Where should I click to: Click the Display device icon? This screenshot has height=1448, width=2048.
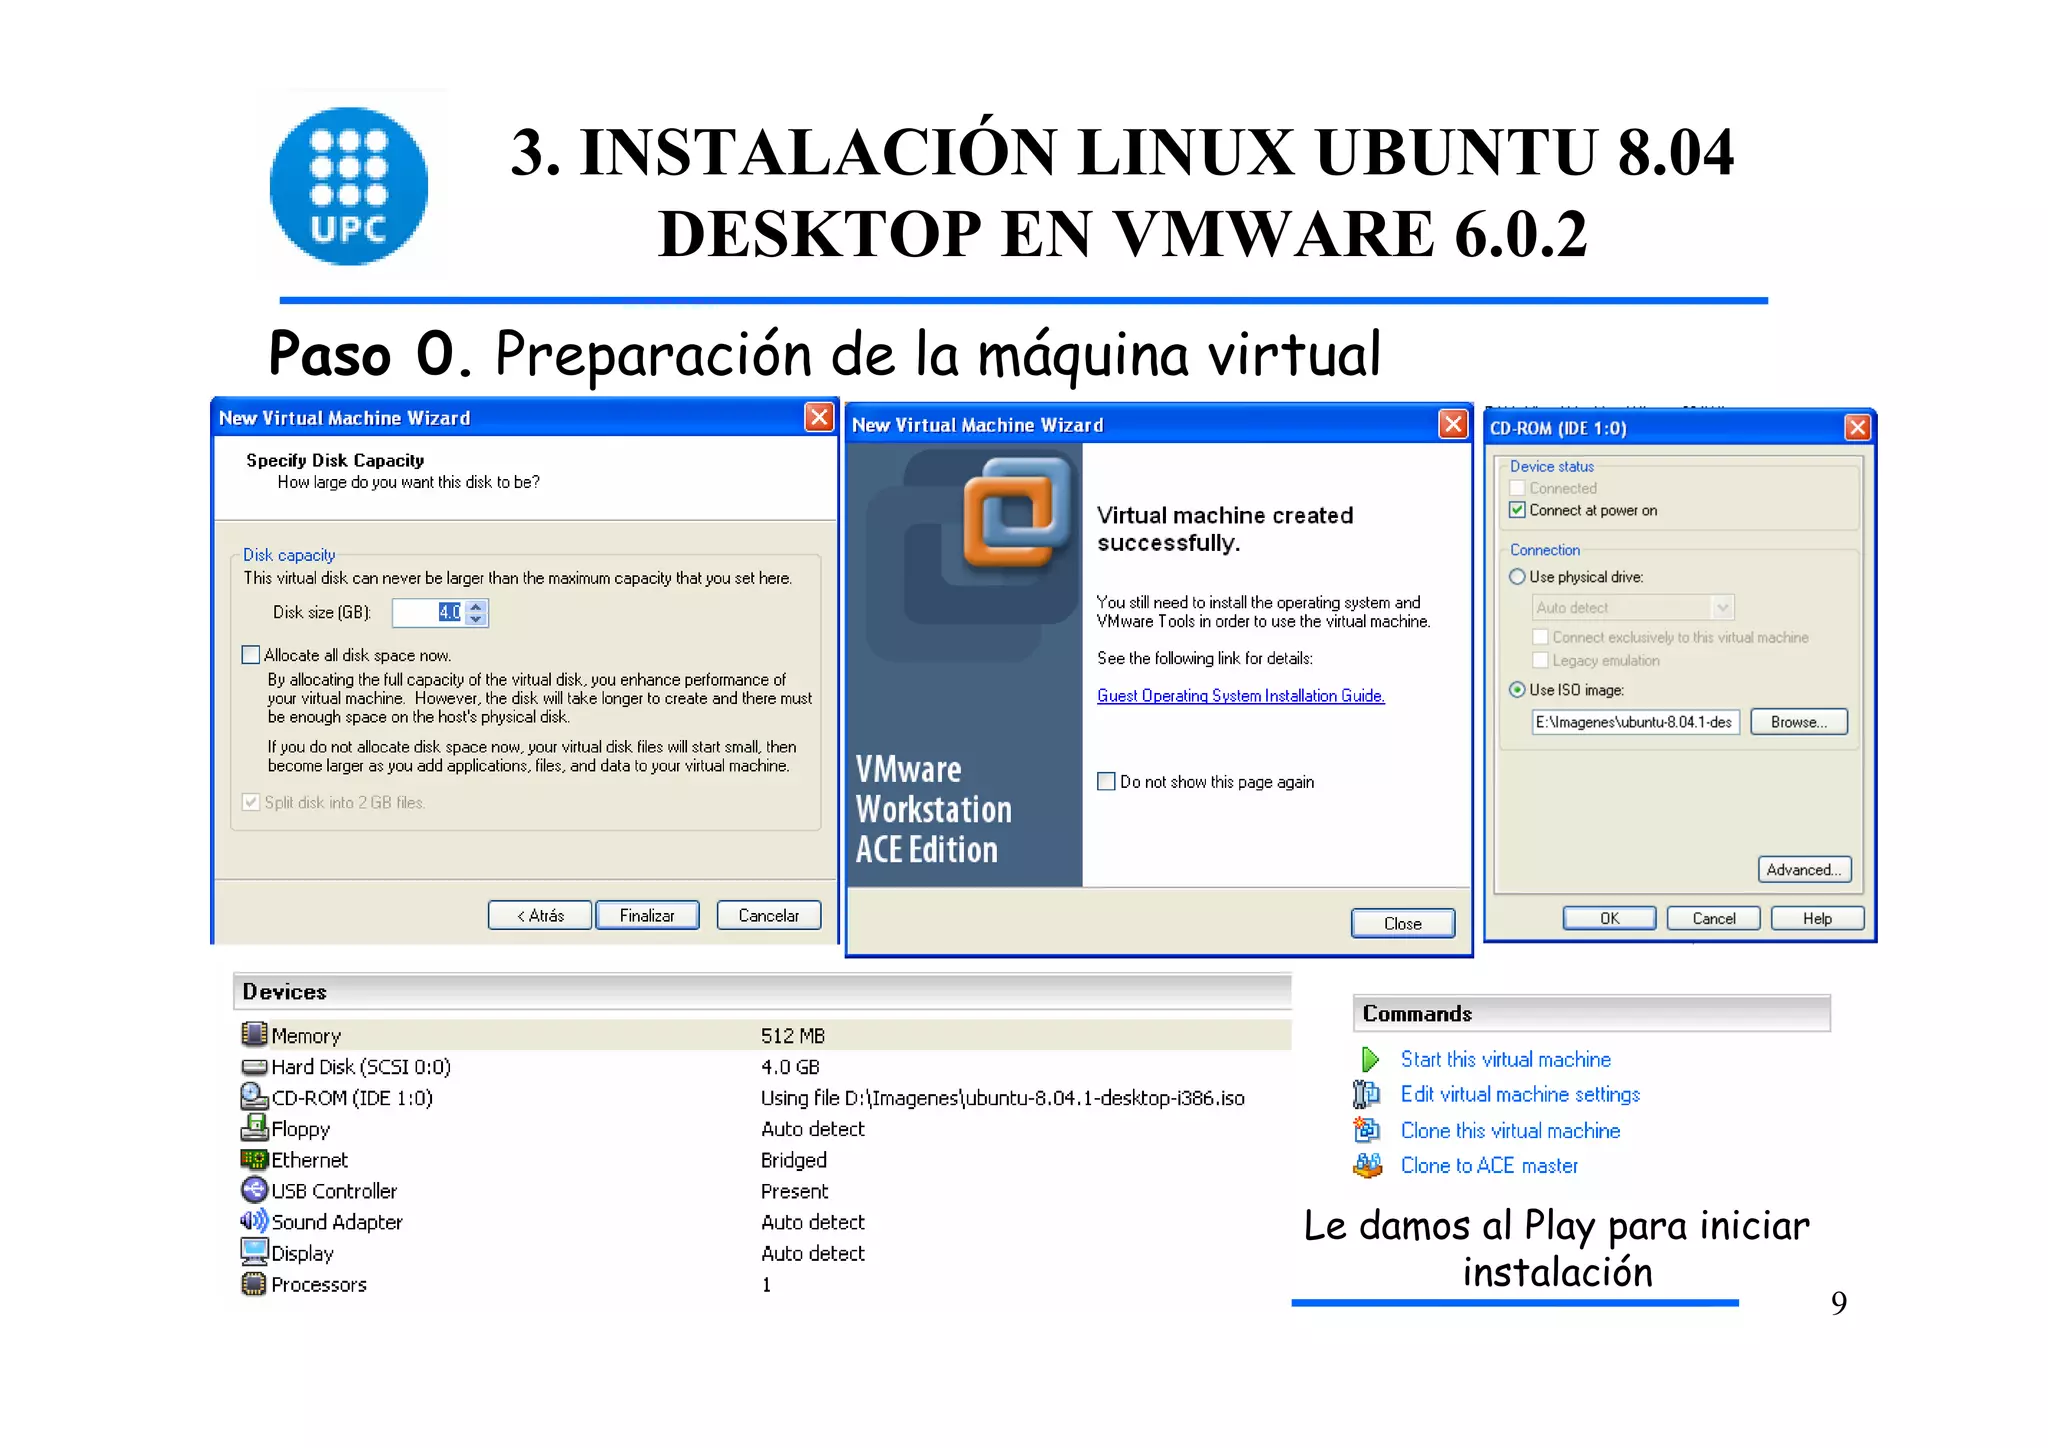[254, 1252]
